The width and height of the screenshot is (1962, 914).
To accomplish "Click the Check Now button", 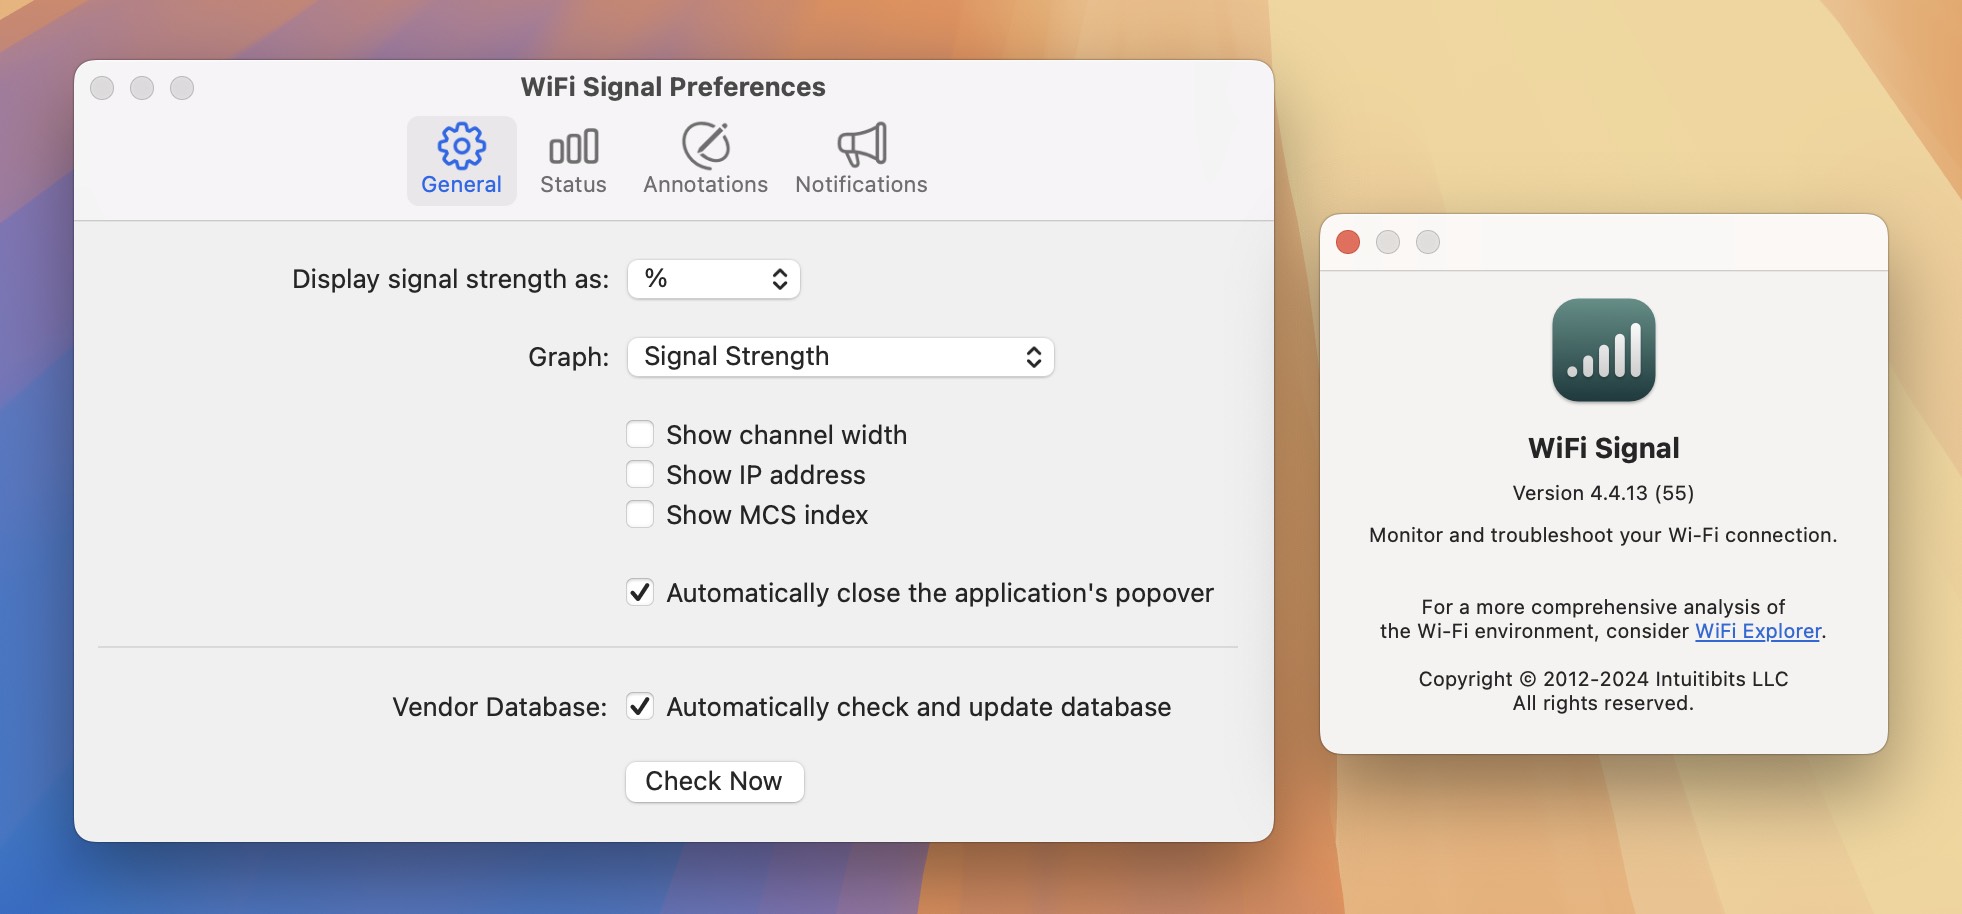I will [714, 781].
